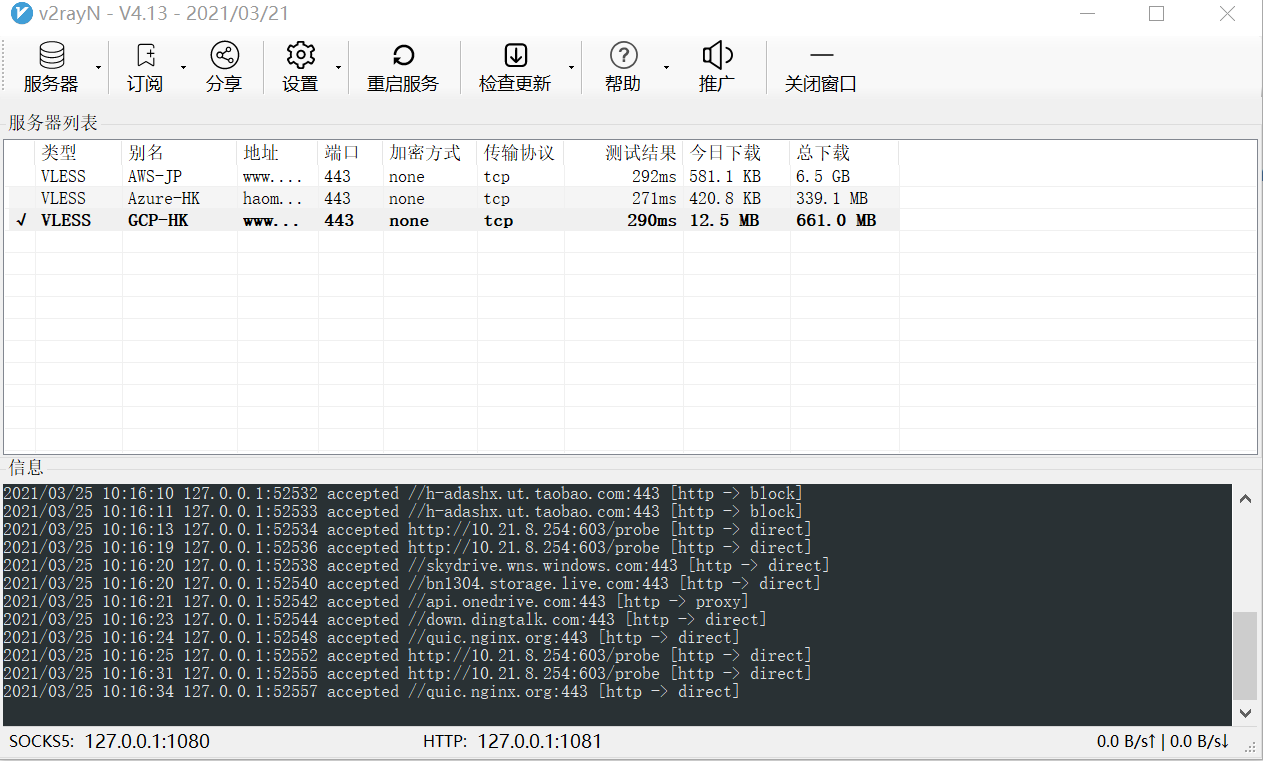Click the down.dingtalk.com log line
Image resolution: width=1263 pixels, height=761 pixels.
pyautogui.click(x=385, y=620)
